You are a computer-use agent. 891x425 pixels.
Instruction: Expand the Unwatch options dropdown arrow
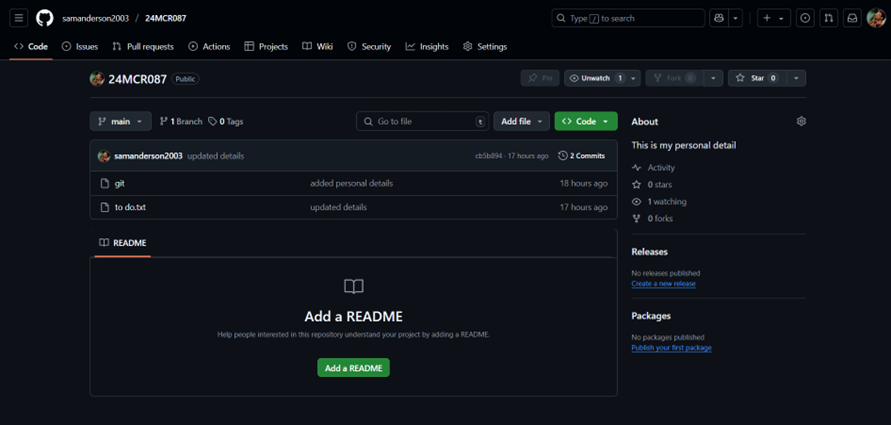point(634,78)
